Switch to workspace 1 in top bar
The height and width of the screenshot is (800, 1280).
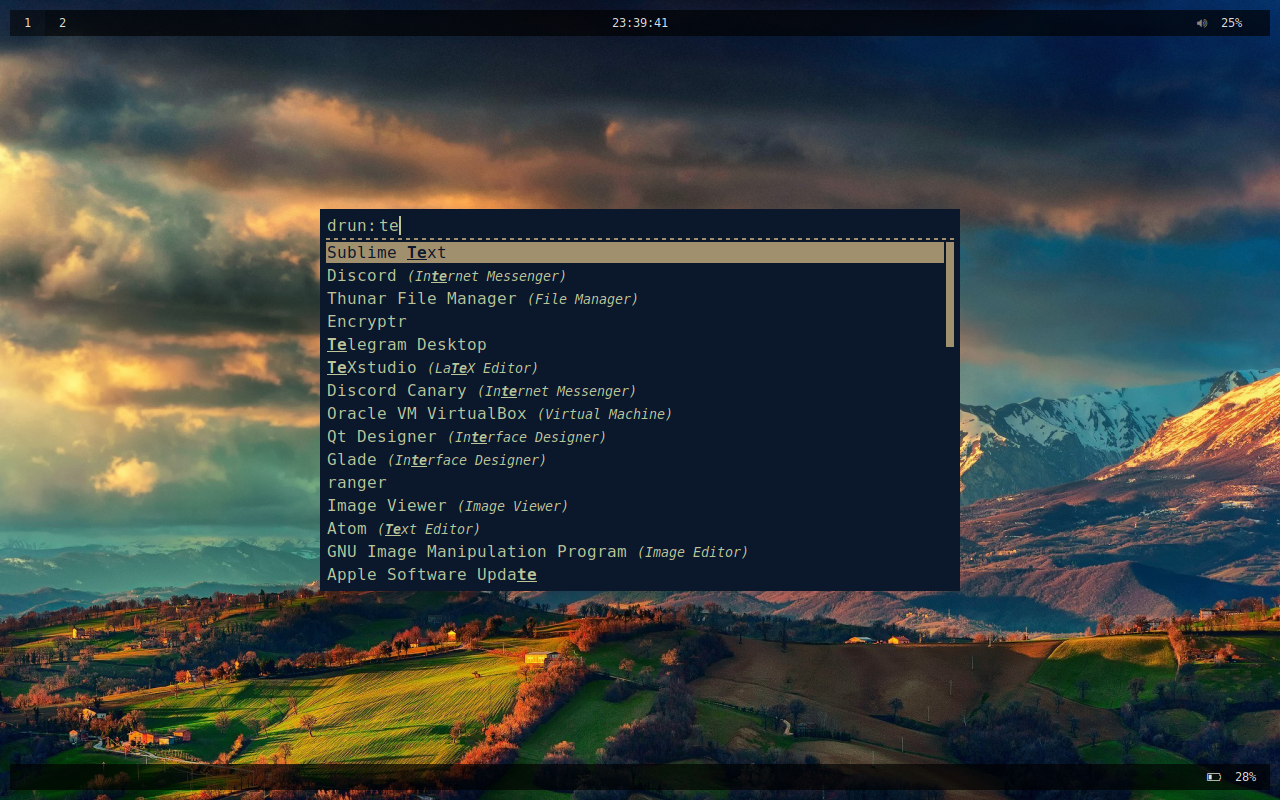(27, 23)
